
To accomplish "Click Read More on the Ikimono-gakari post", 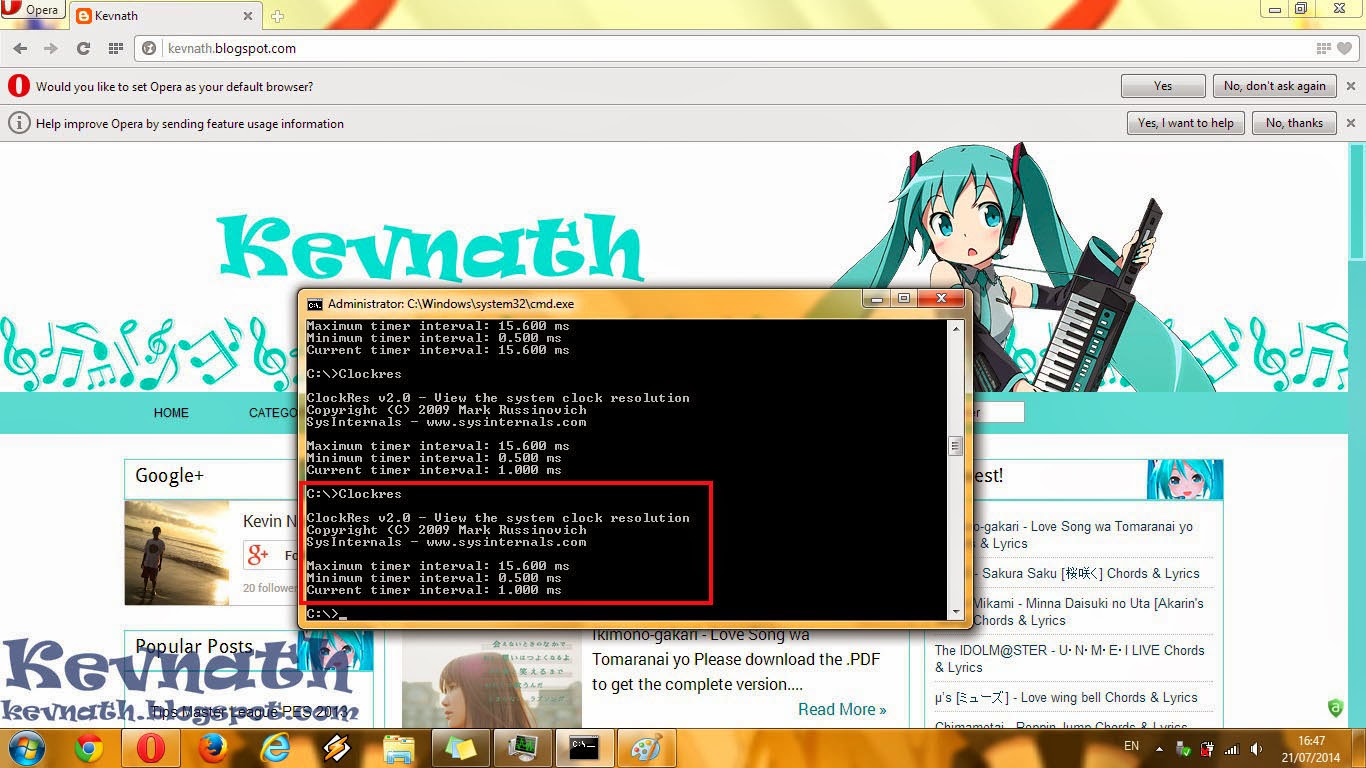I will (x=842, y=709).
